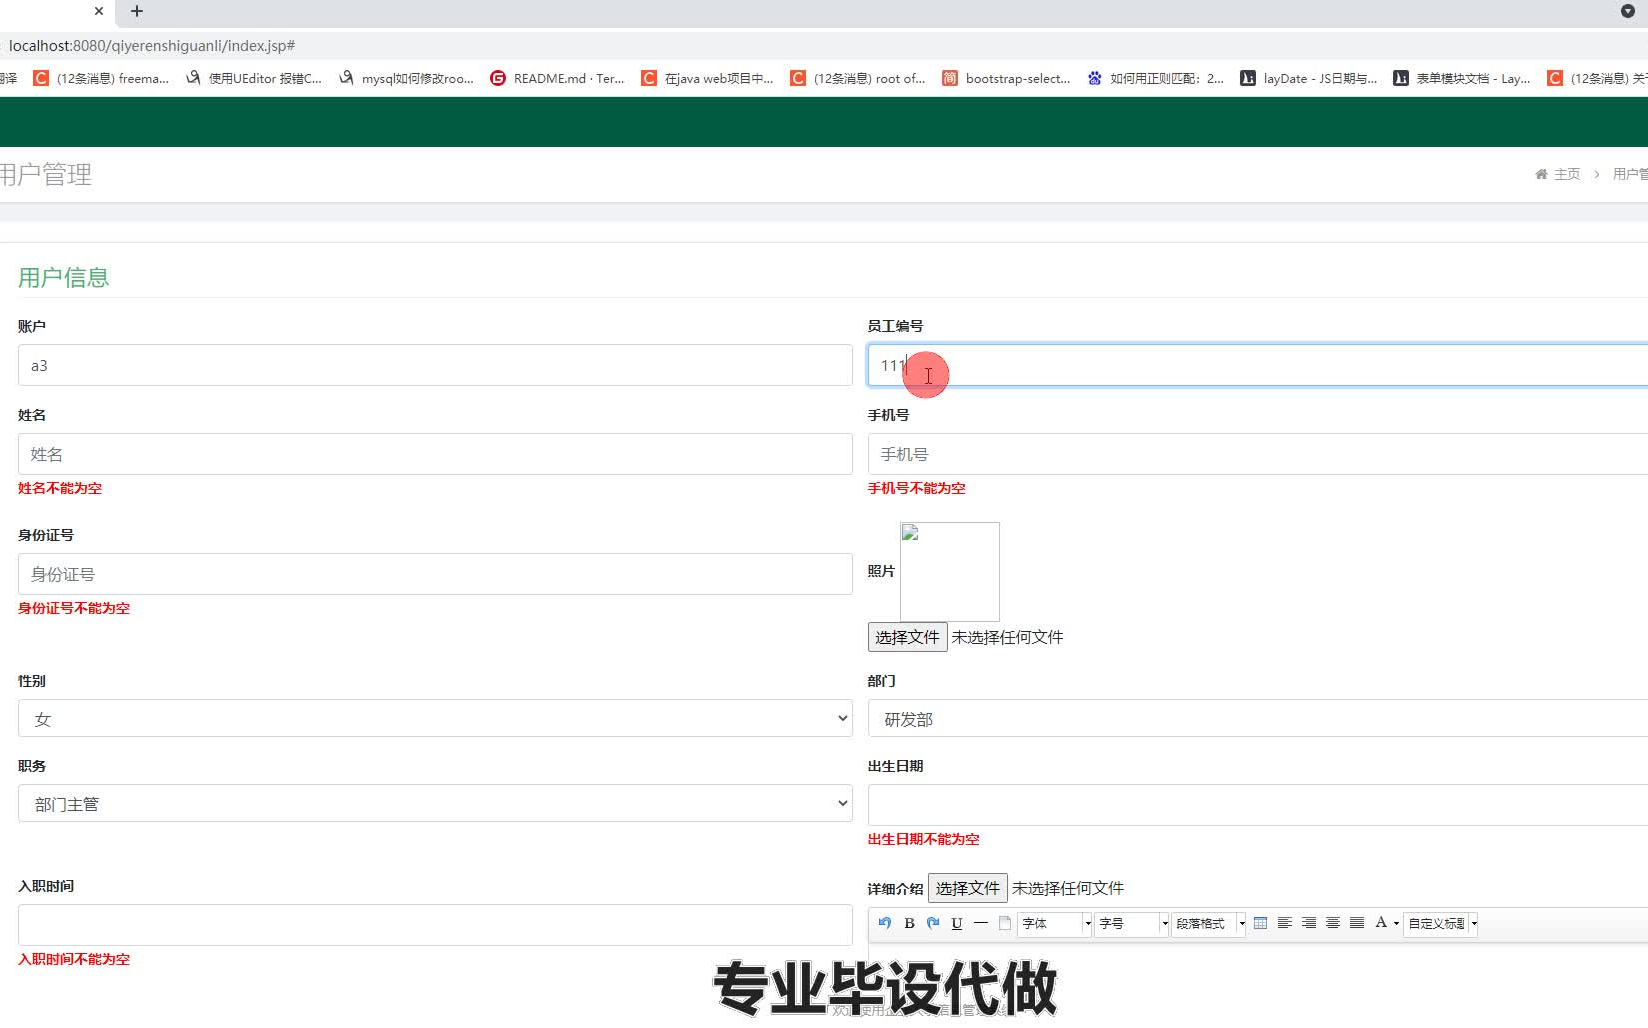Click the 身份证号 ID number field
This screenshot has height=1028, width=1648.
click(435, 574)
